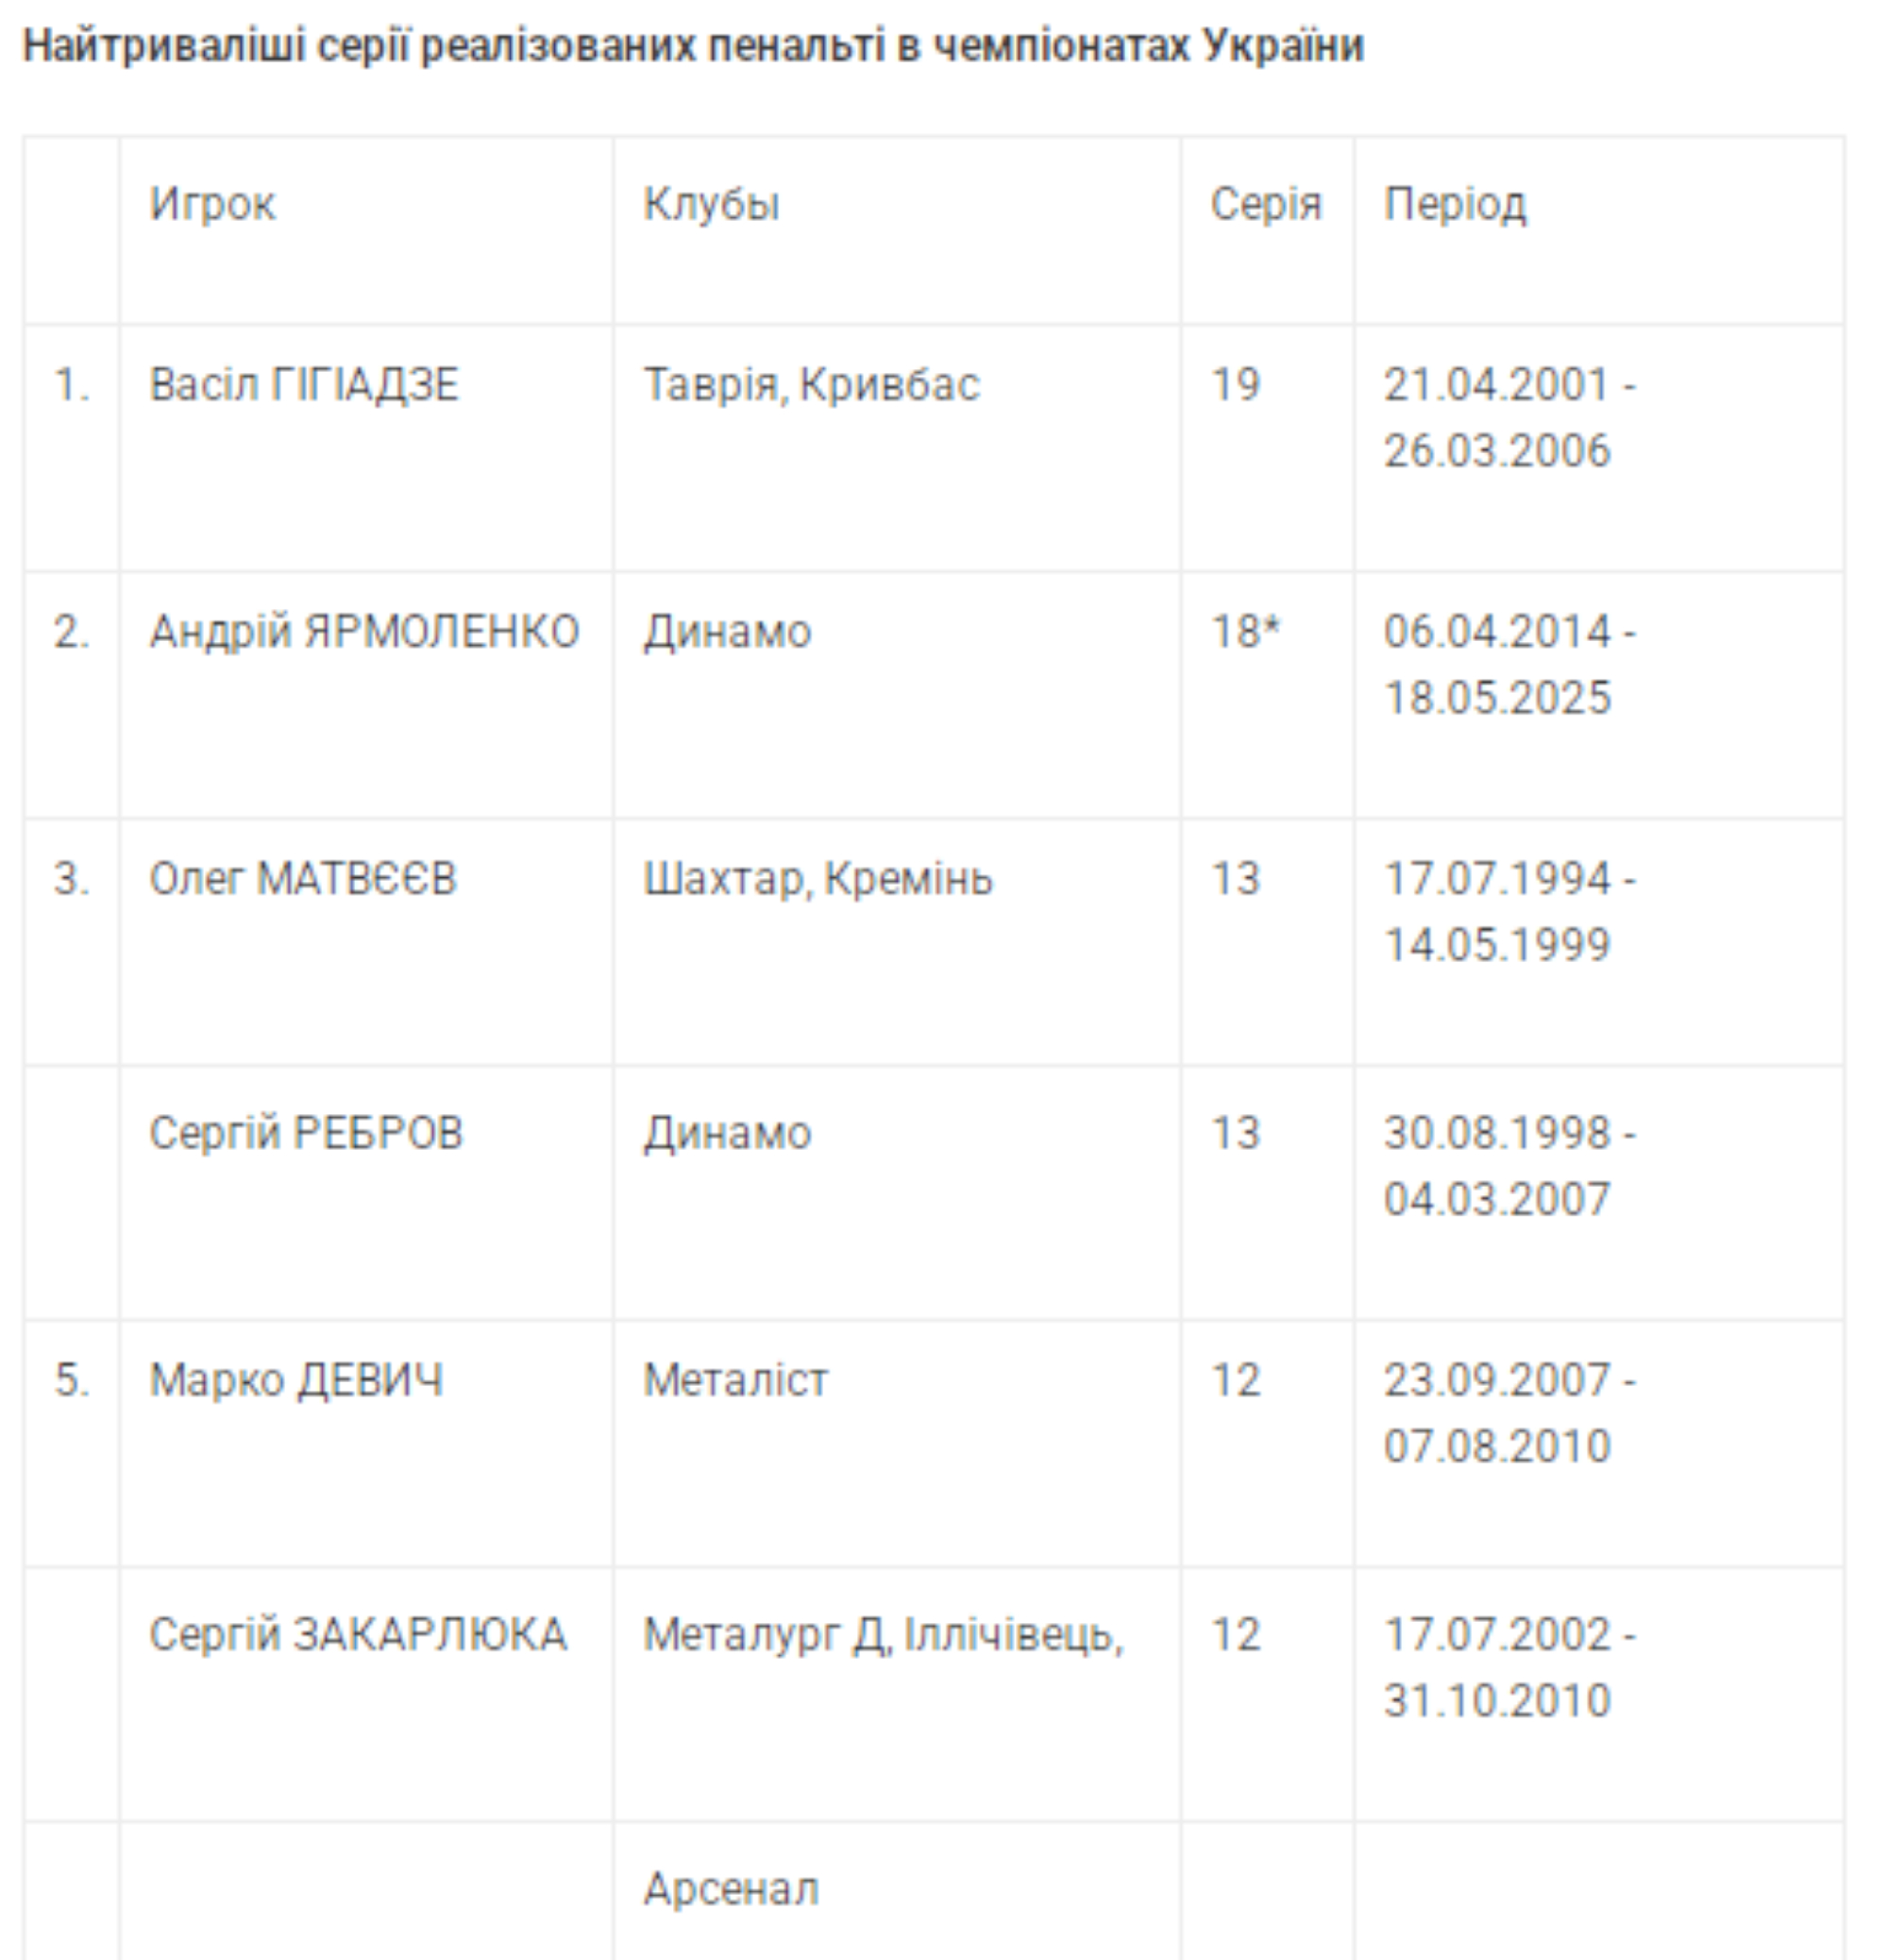Click the Серія column header
Image resolution: width=1888 pixels, height=1960 pixels.
(1265, 204)
